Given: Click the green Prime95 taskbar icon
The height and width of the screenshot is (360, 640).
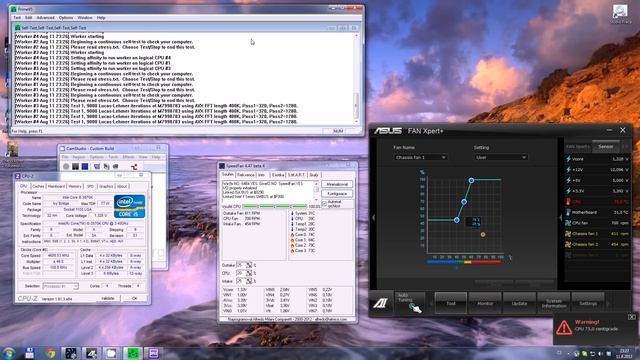Looking at the screenshot, I should [x=133, y=353].
